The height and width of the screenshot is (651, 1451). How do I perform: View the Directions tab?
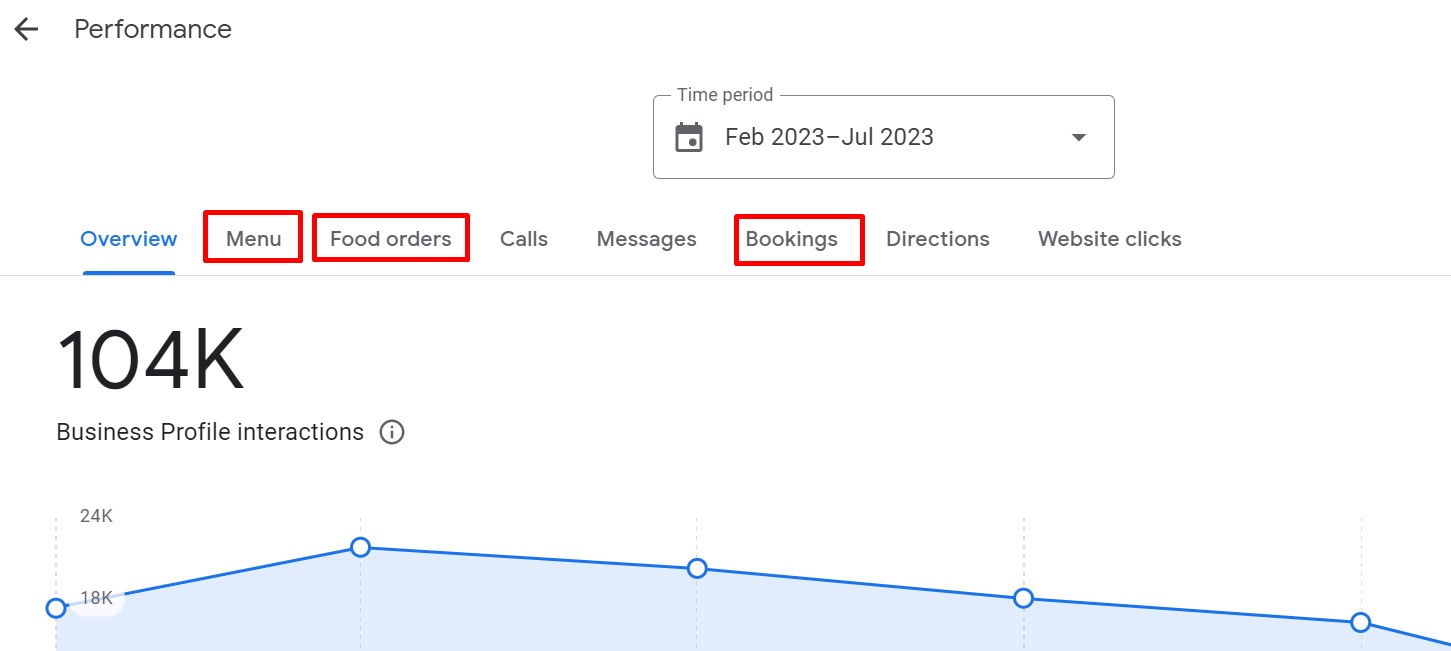937,239
